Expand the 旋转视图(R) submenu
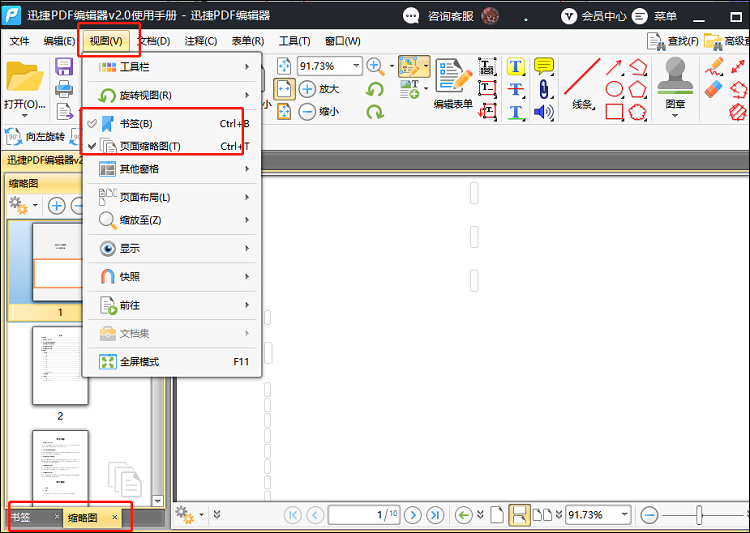 [x=172, y=95]
